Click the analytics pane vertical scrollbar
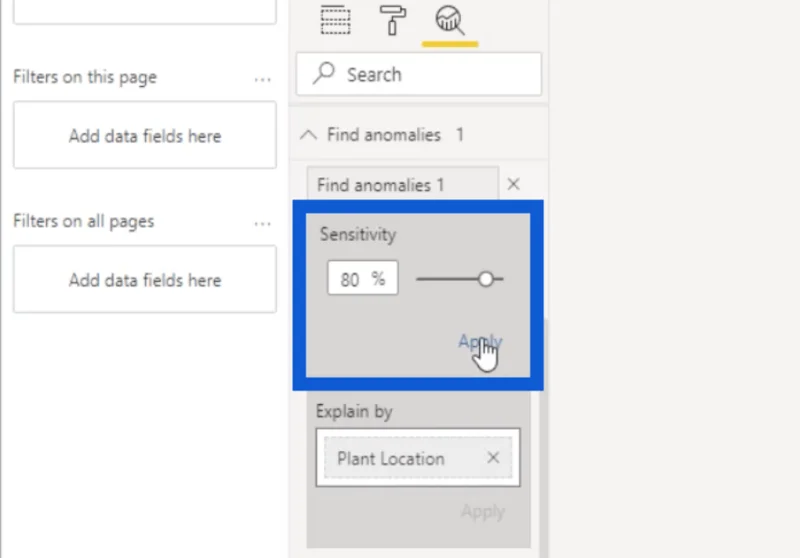This screenshot has height=558, width=800. tap(544, 439)
